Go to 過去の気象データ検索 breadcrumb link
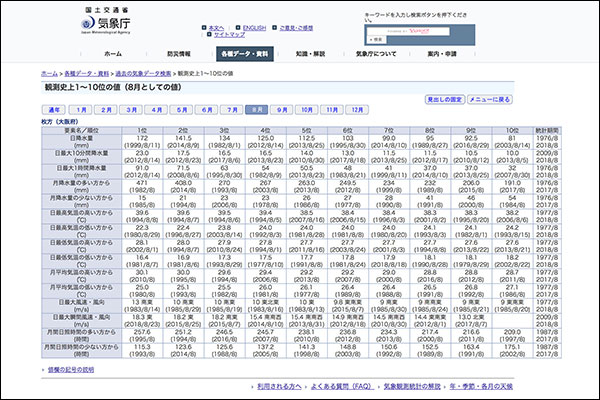 coord(147,74)
